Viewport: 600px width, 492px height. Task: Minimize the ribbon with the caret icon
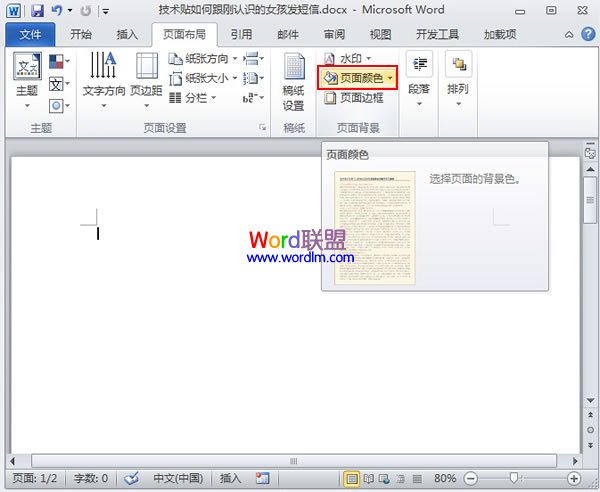pos(569,35)
